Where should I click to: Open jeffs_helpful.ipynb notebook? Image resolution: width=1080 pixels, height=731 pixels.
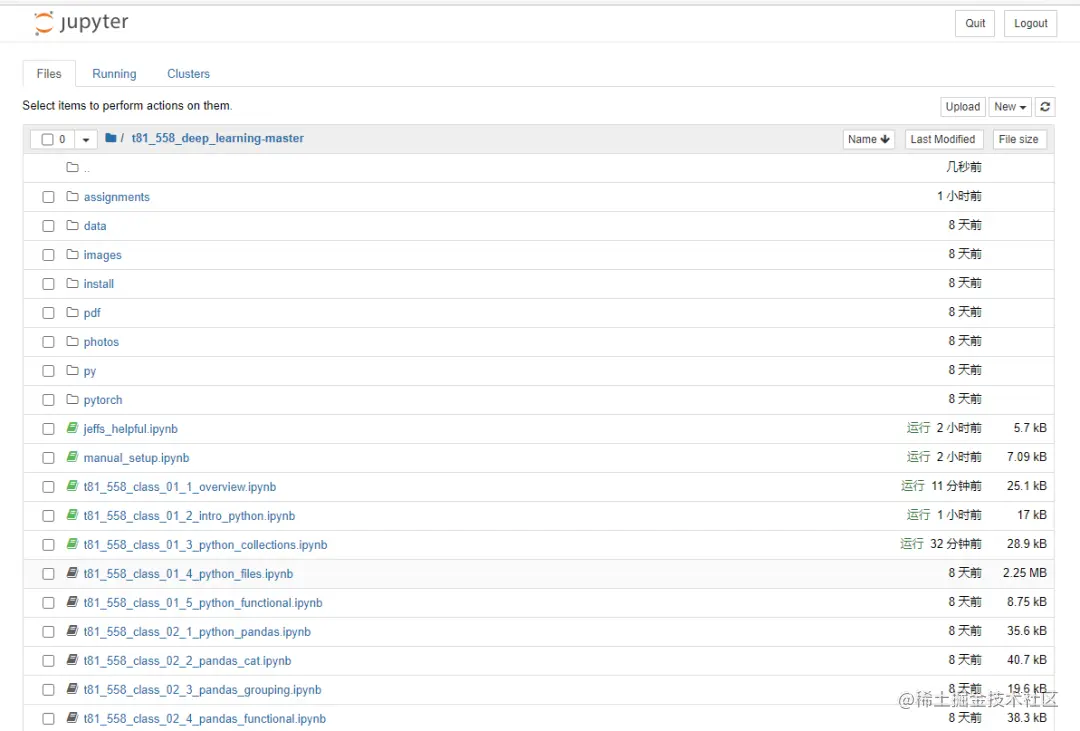130,429
